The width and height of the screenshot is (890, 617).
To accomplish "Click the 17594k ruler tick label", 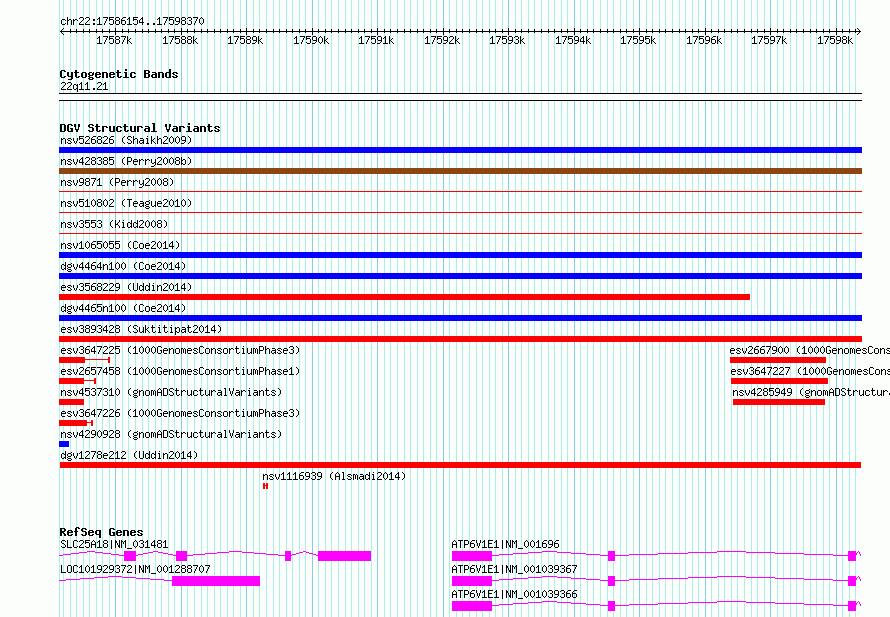I will 573,40.
